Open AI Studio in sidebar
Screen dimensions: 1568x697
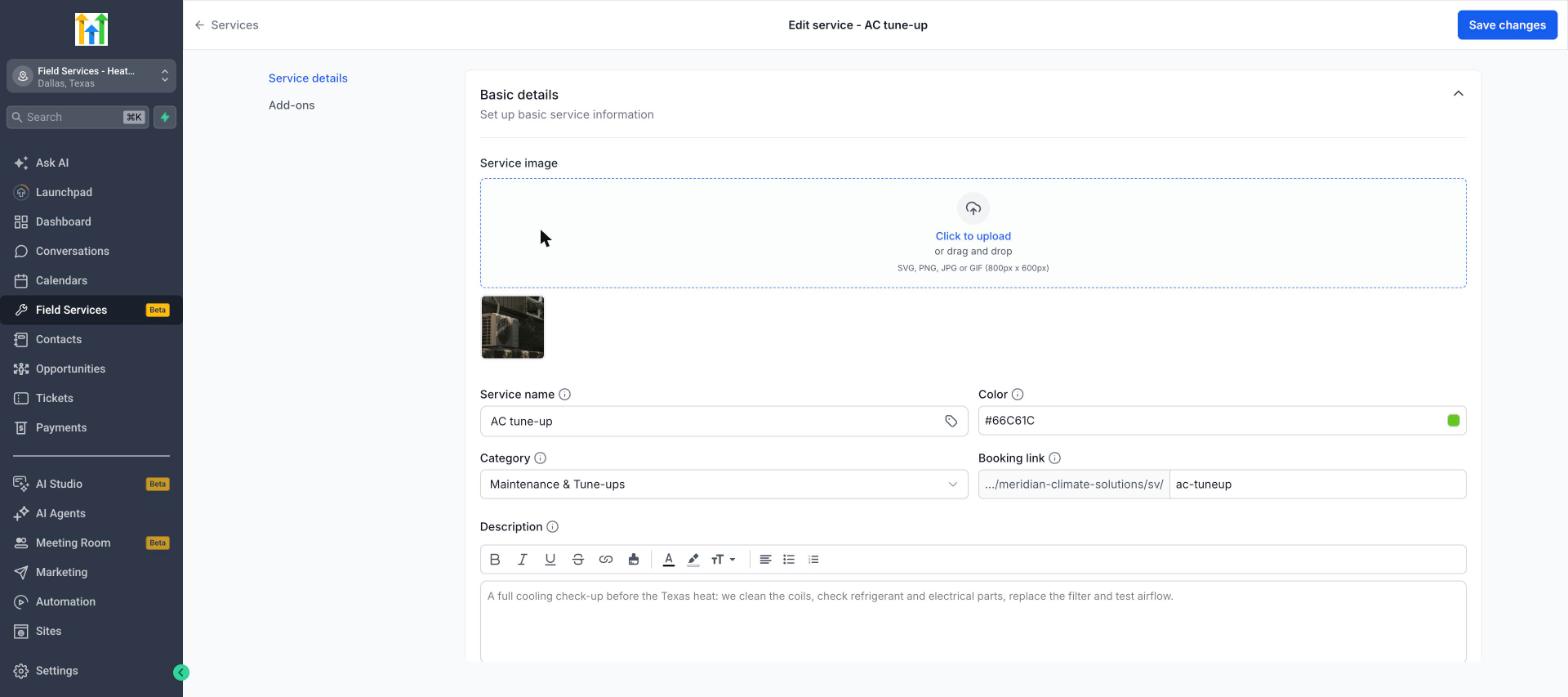pyautogui.click(x=91, y=484)
